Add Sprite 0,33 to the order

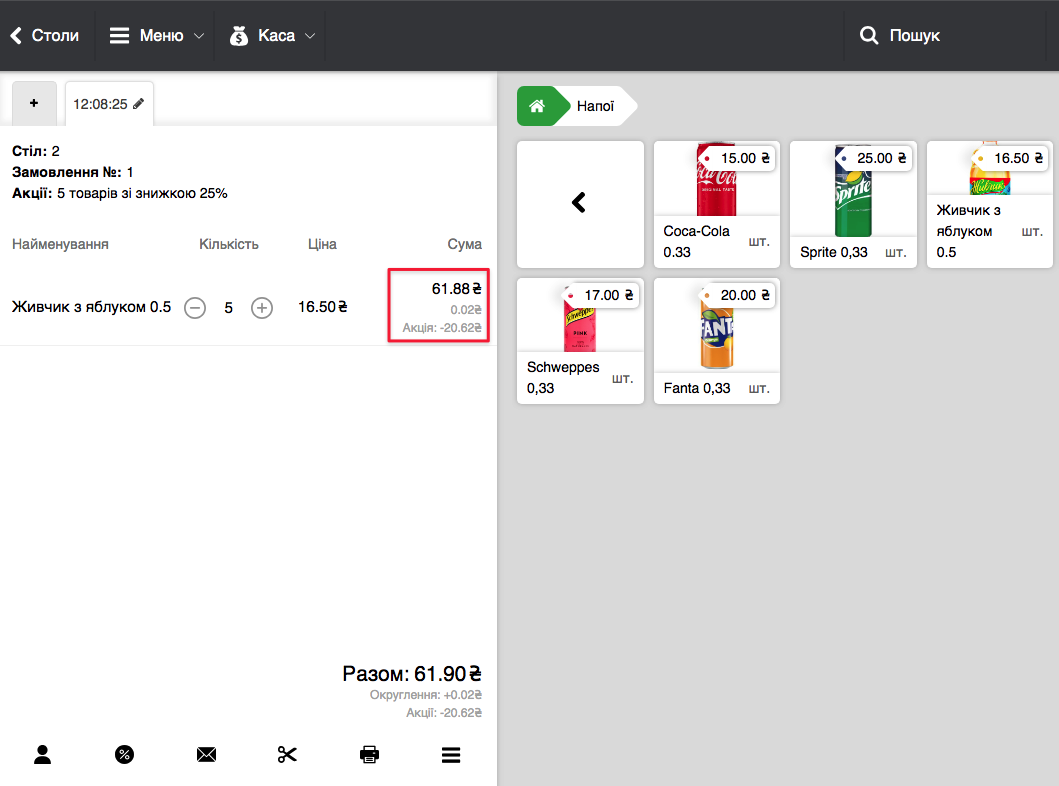(x=852, y=204)
